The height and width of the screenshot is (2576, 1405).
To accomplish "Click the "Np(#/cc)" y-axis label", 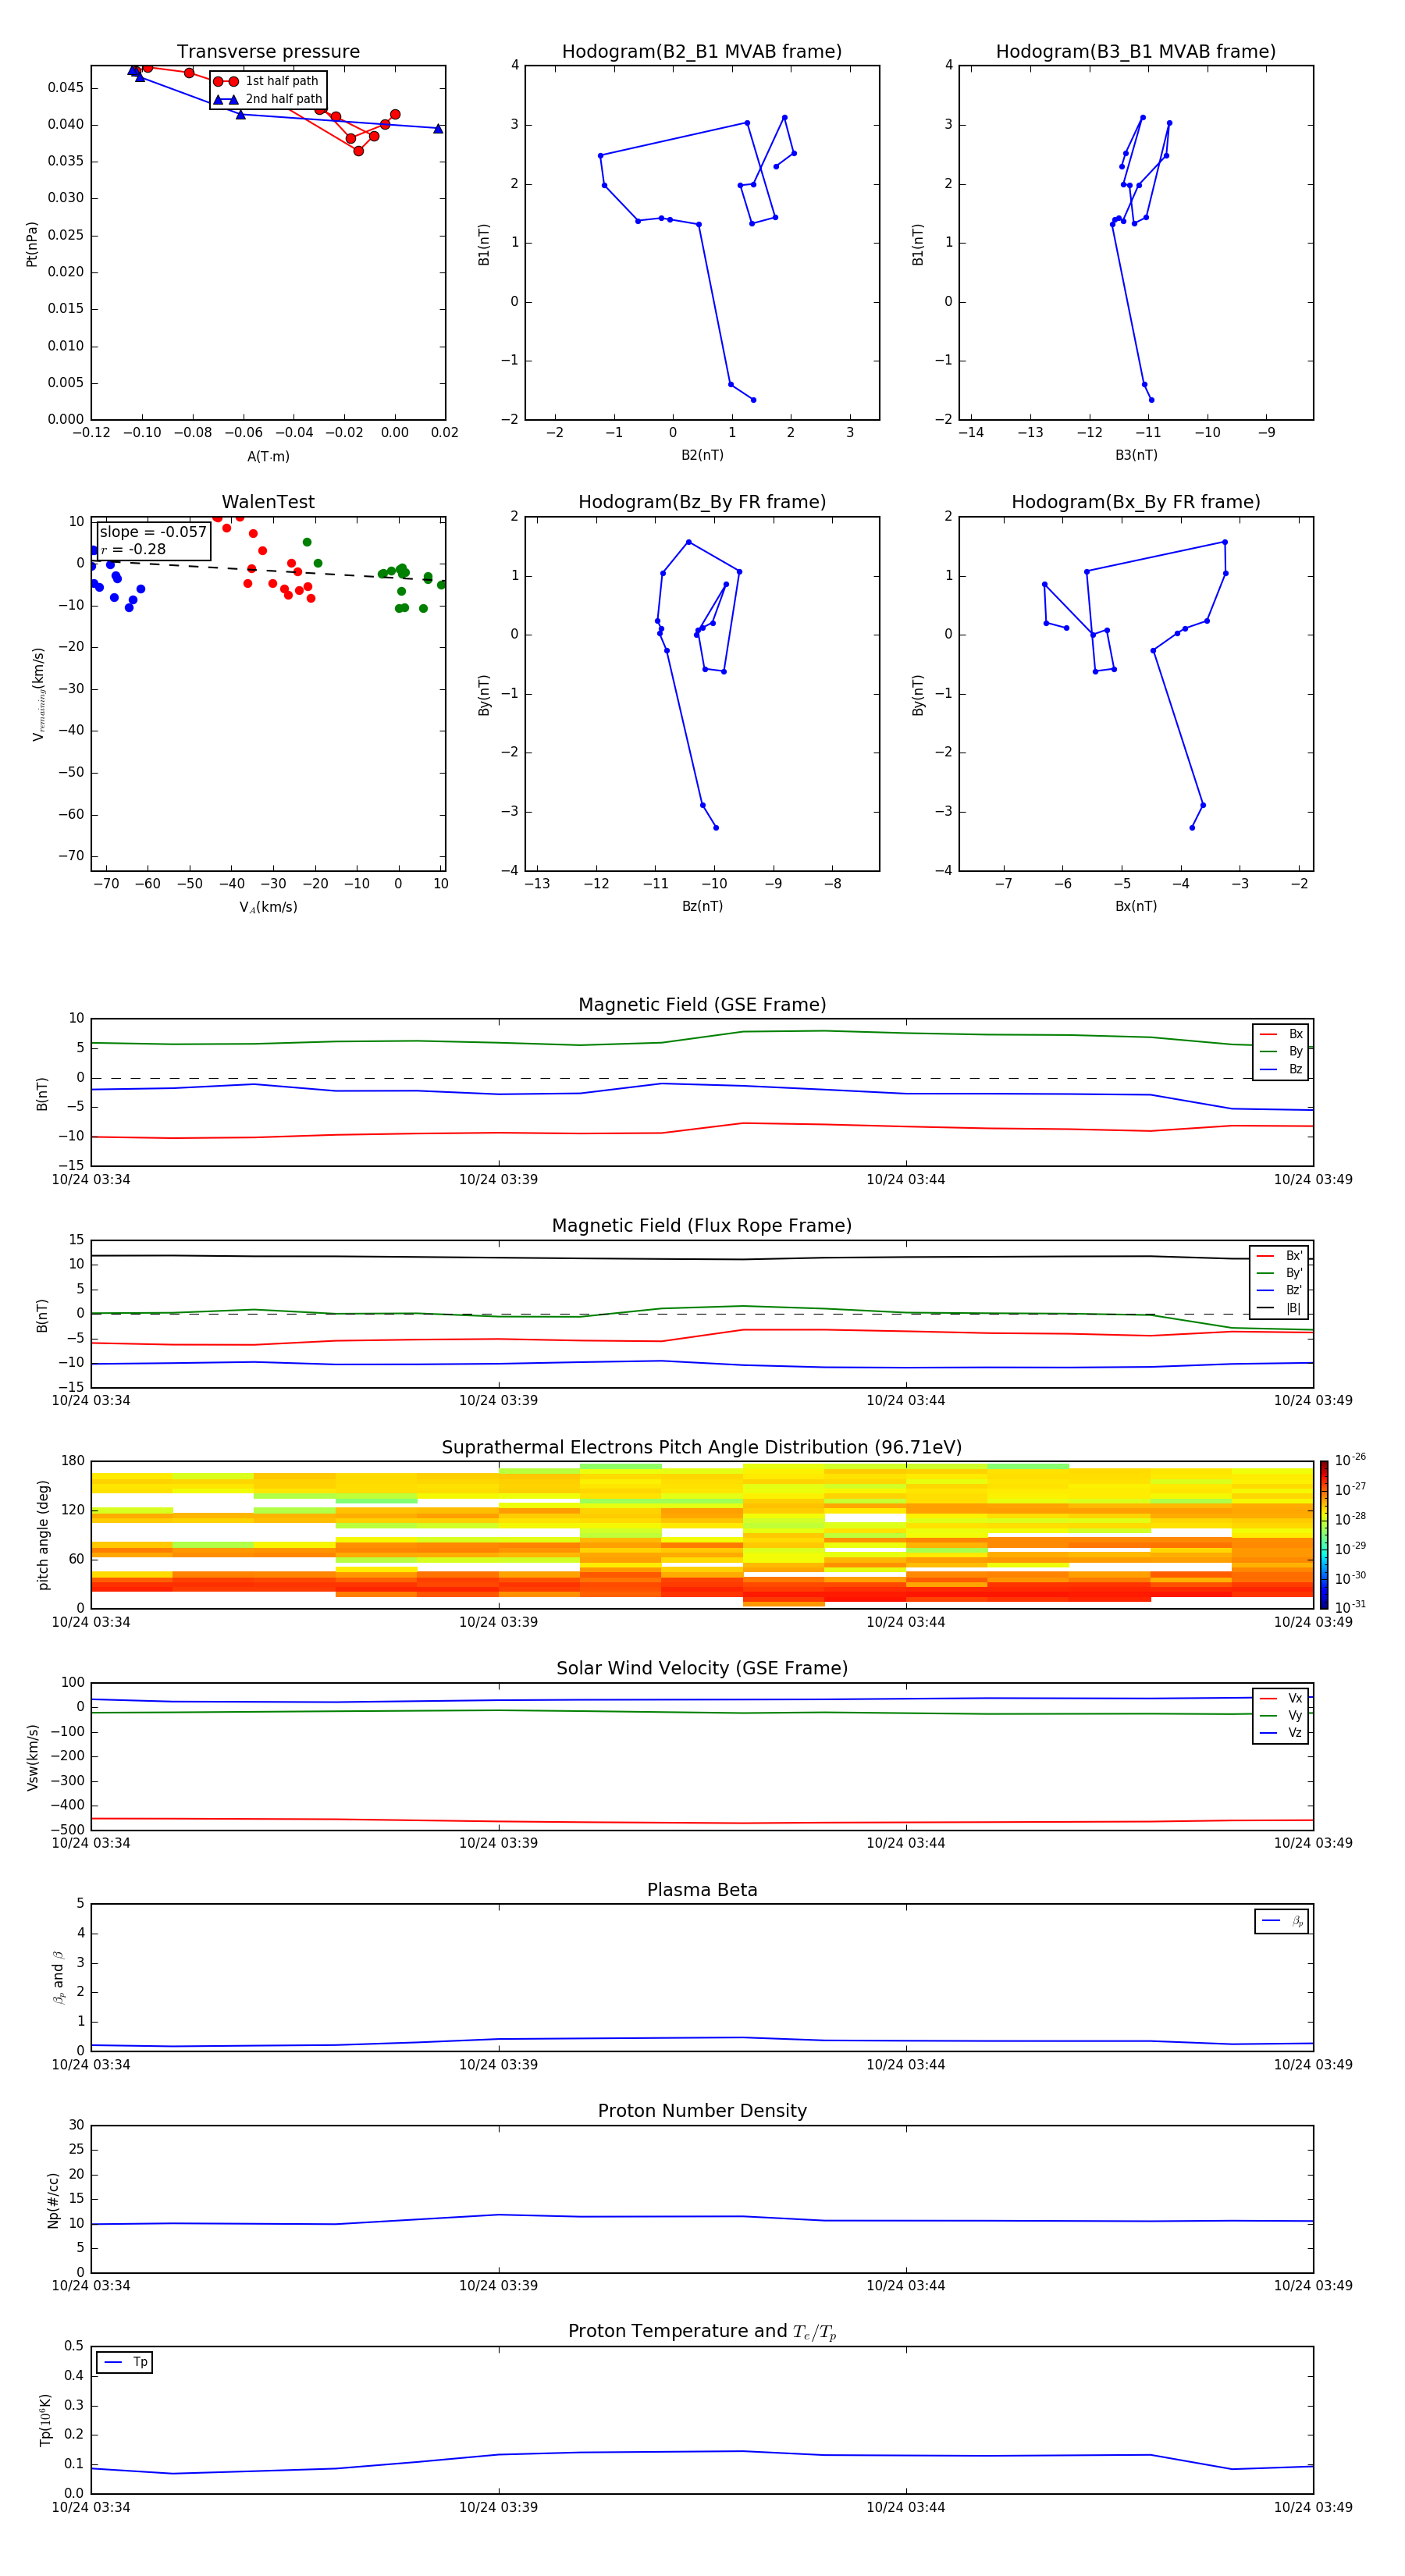I will pos(54,2200).
